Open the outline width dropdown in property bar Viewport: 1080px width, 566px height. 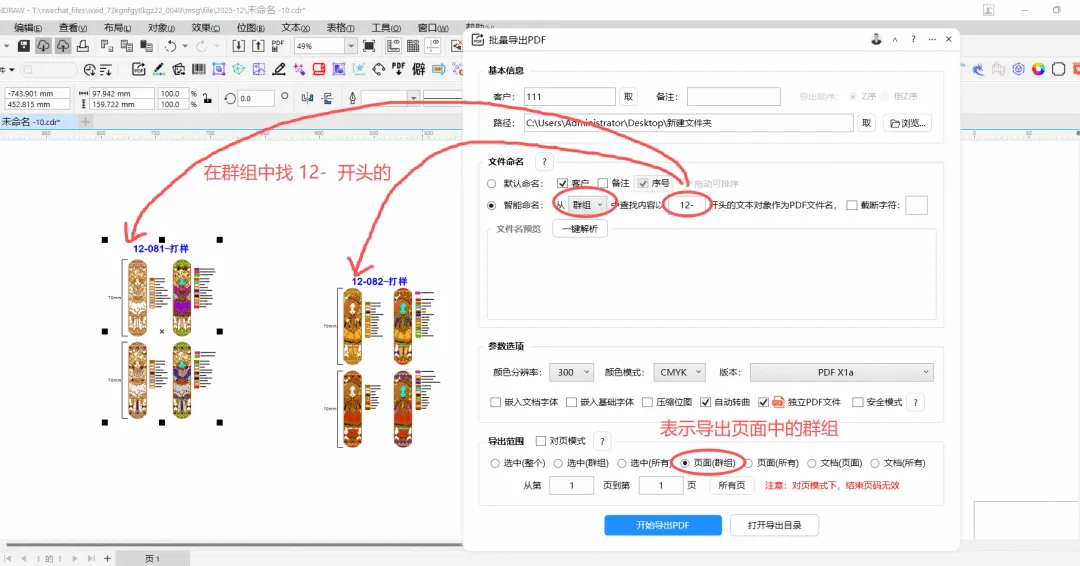tap(413, 98)
